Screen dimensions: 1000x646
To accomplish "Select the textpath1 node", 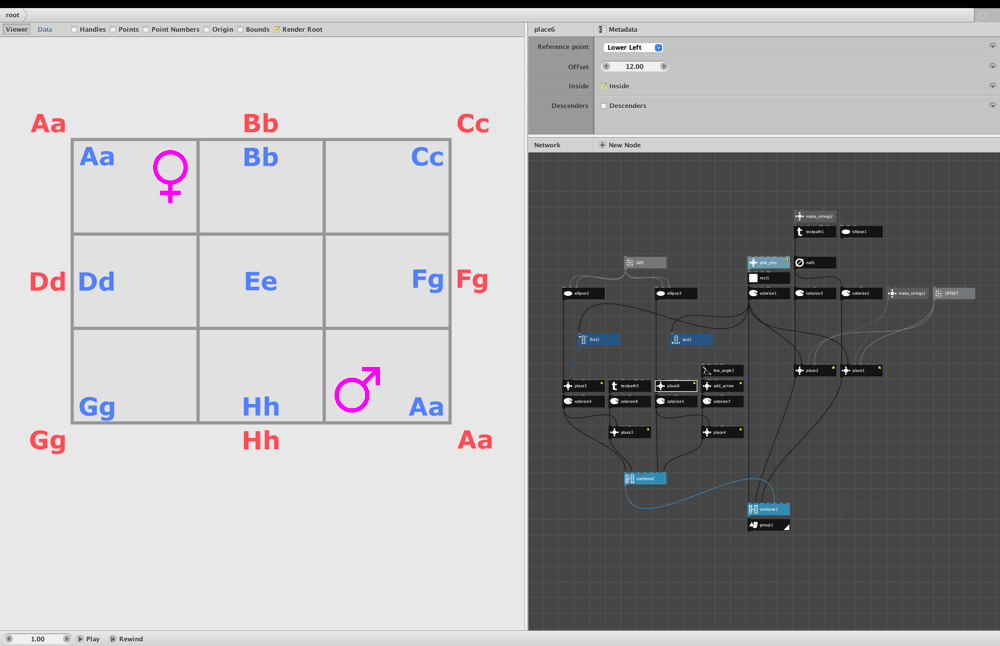I will (x=815, y=231).
